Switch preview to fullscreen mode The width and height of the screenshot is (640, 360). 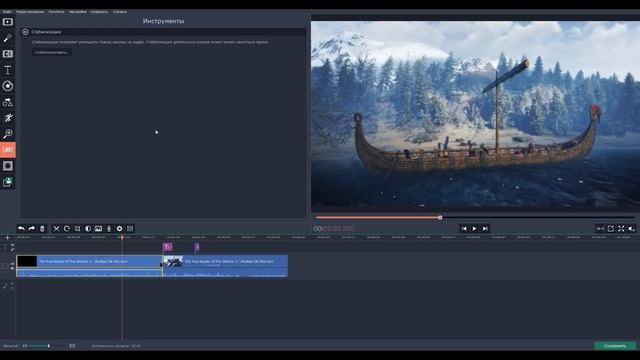coord(621,229)
